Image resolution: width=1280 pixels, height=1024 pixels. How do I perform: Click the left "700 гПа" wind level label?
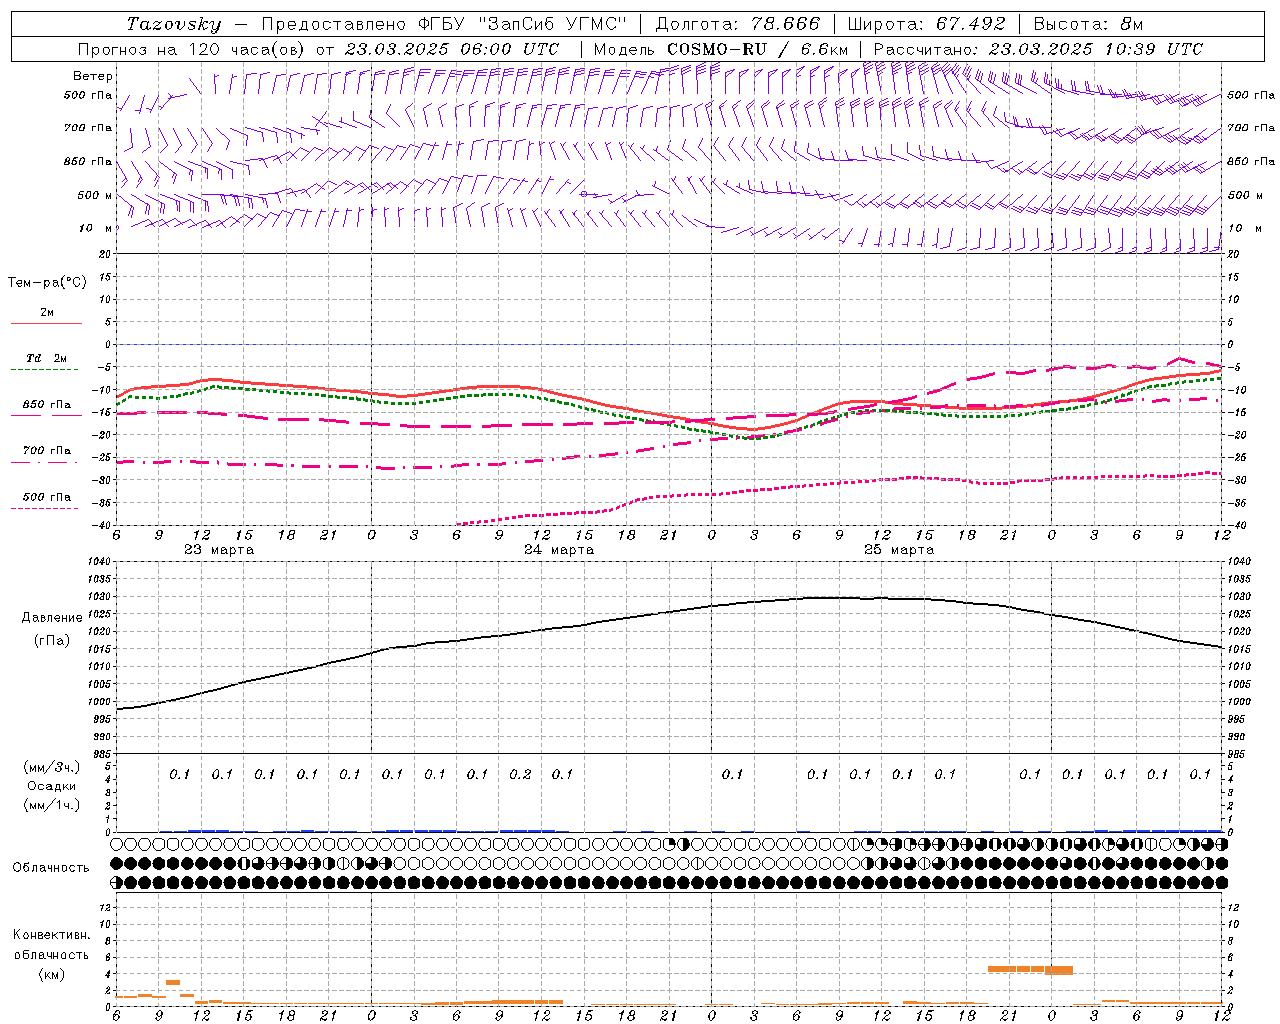88,128
